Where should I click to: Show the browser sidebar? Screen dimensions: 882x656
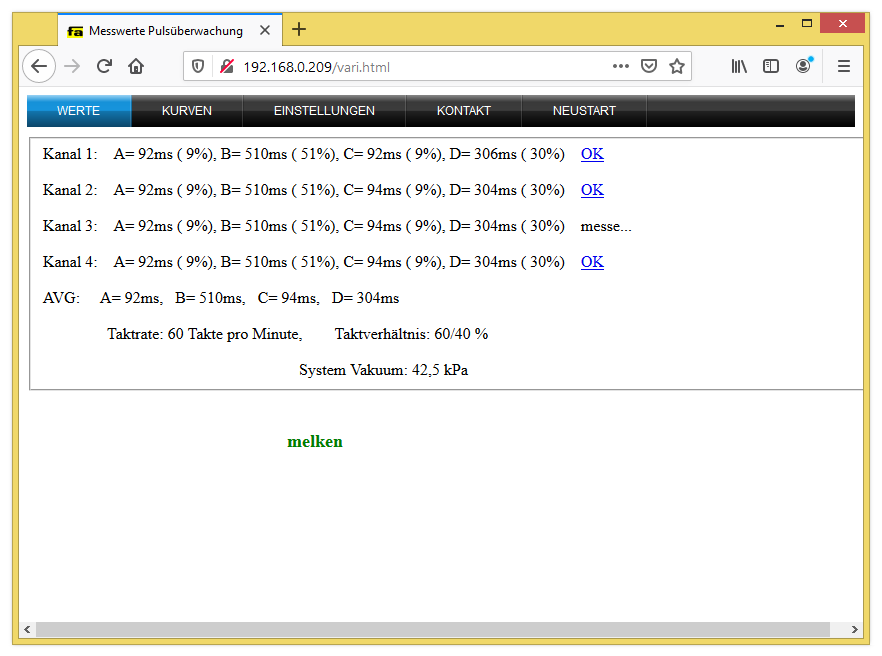[771, 66]
